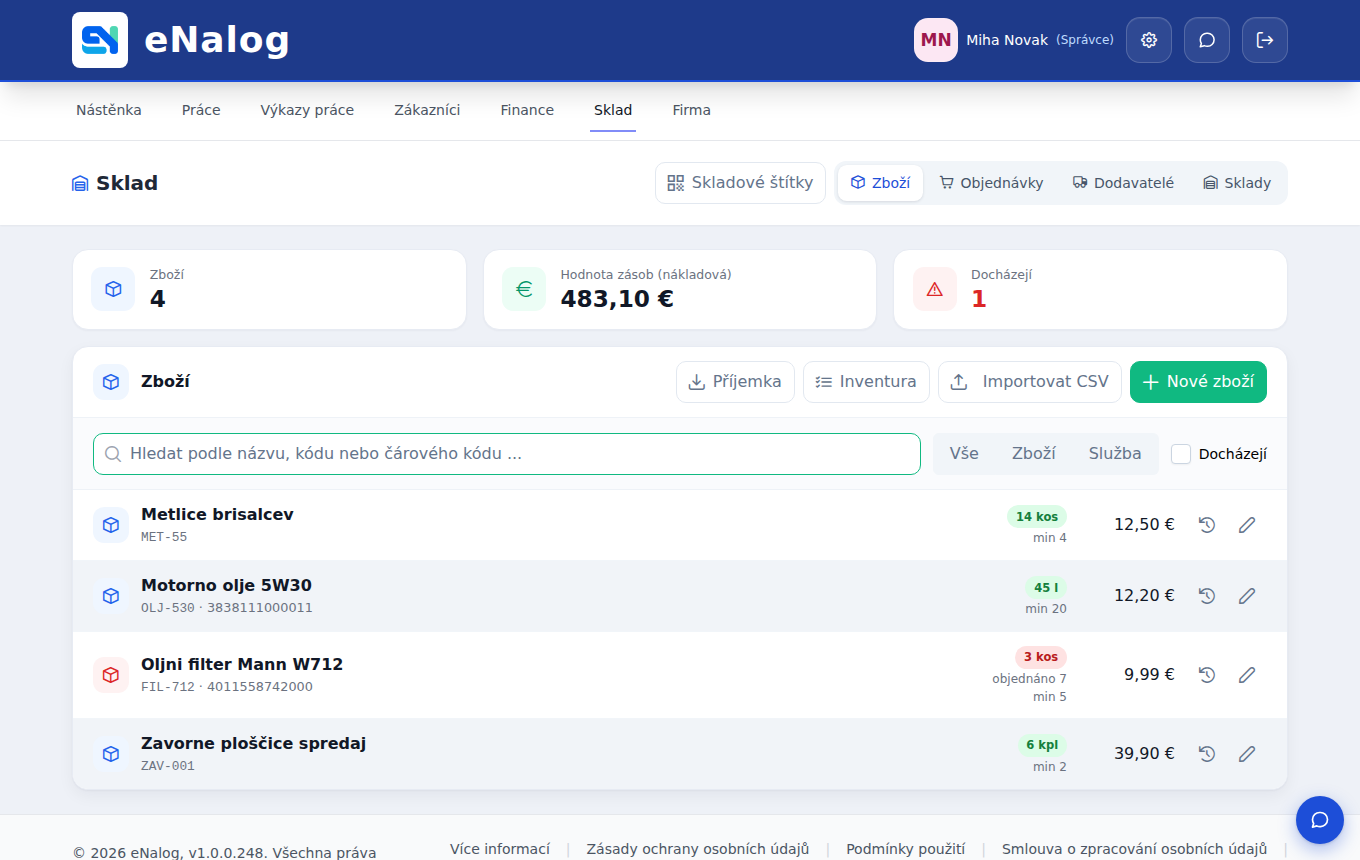The width and height of the screenshot is (1360, 860).
Task: Open the floating chat bubble
Action: pyautogui.click(x=1320, y=820)
